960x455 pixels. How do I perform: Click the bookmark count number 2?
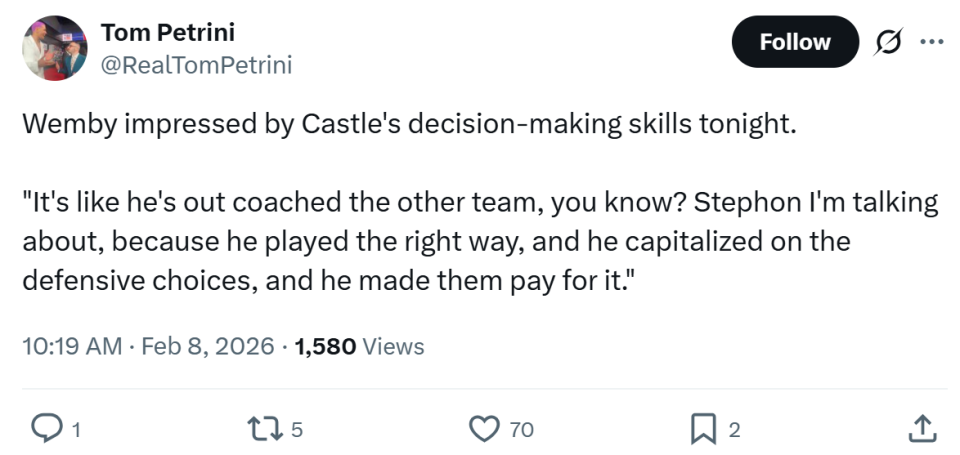pos(735,430)
